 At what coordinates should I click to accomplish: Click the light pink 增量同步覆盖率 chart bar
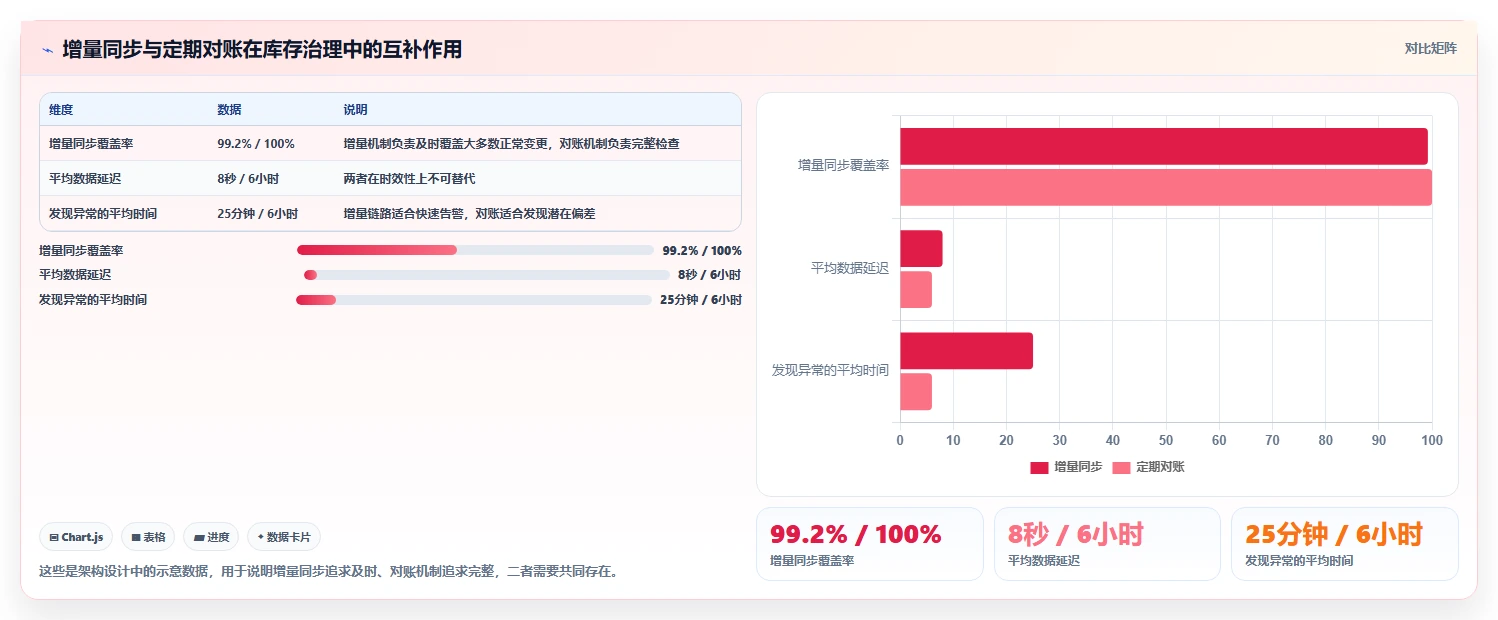tap(1166, 187)
